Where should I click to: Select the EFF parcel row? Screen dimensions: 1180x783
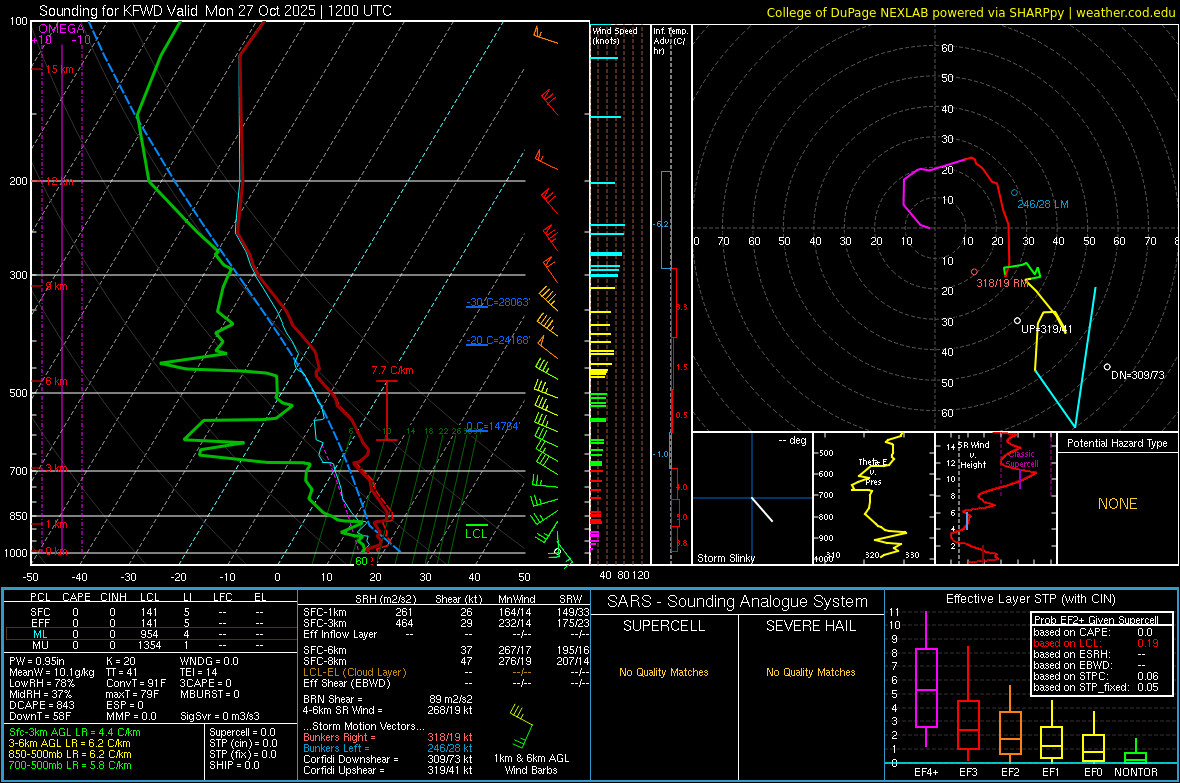click(x=150, y=623)
